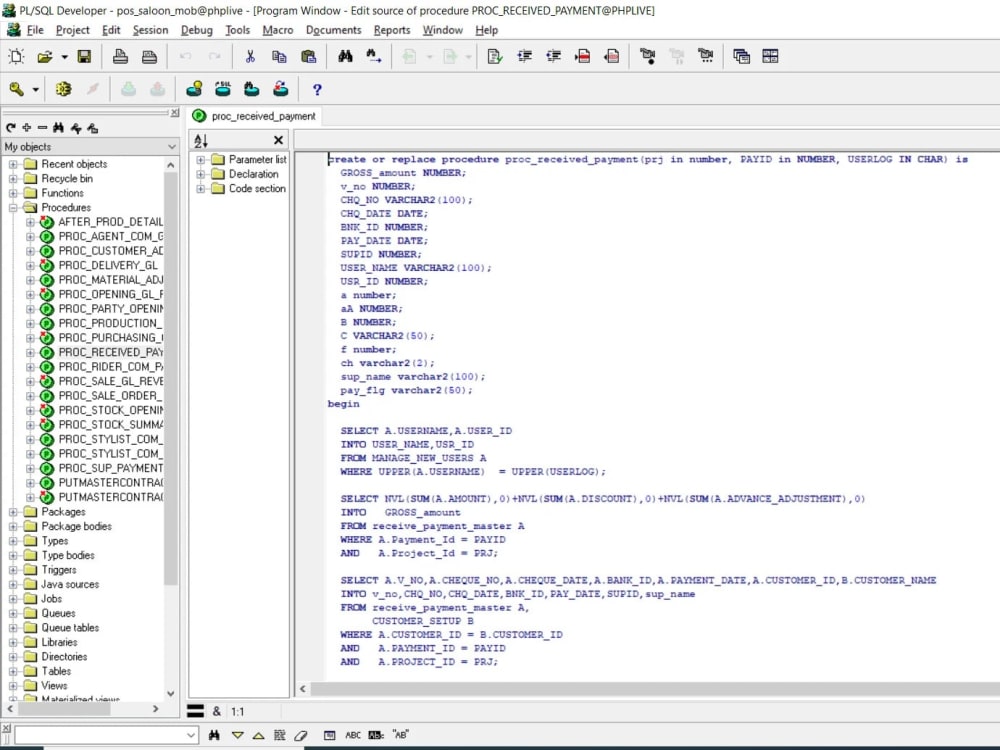Viewport: 1000px width, 750px height.
Task: Click the Compile invalid objects database icon
Action: (281, 89)
